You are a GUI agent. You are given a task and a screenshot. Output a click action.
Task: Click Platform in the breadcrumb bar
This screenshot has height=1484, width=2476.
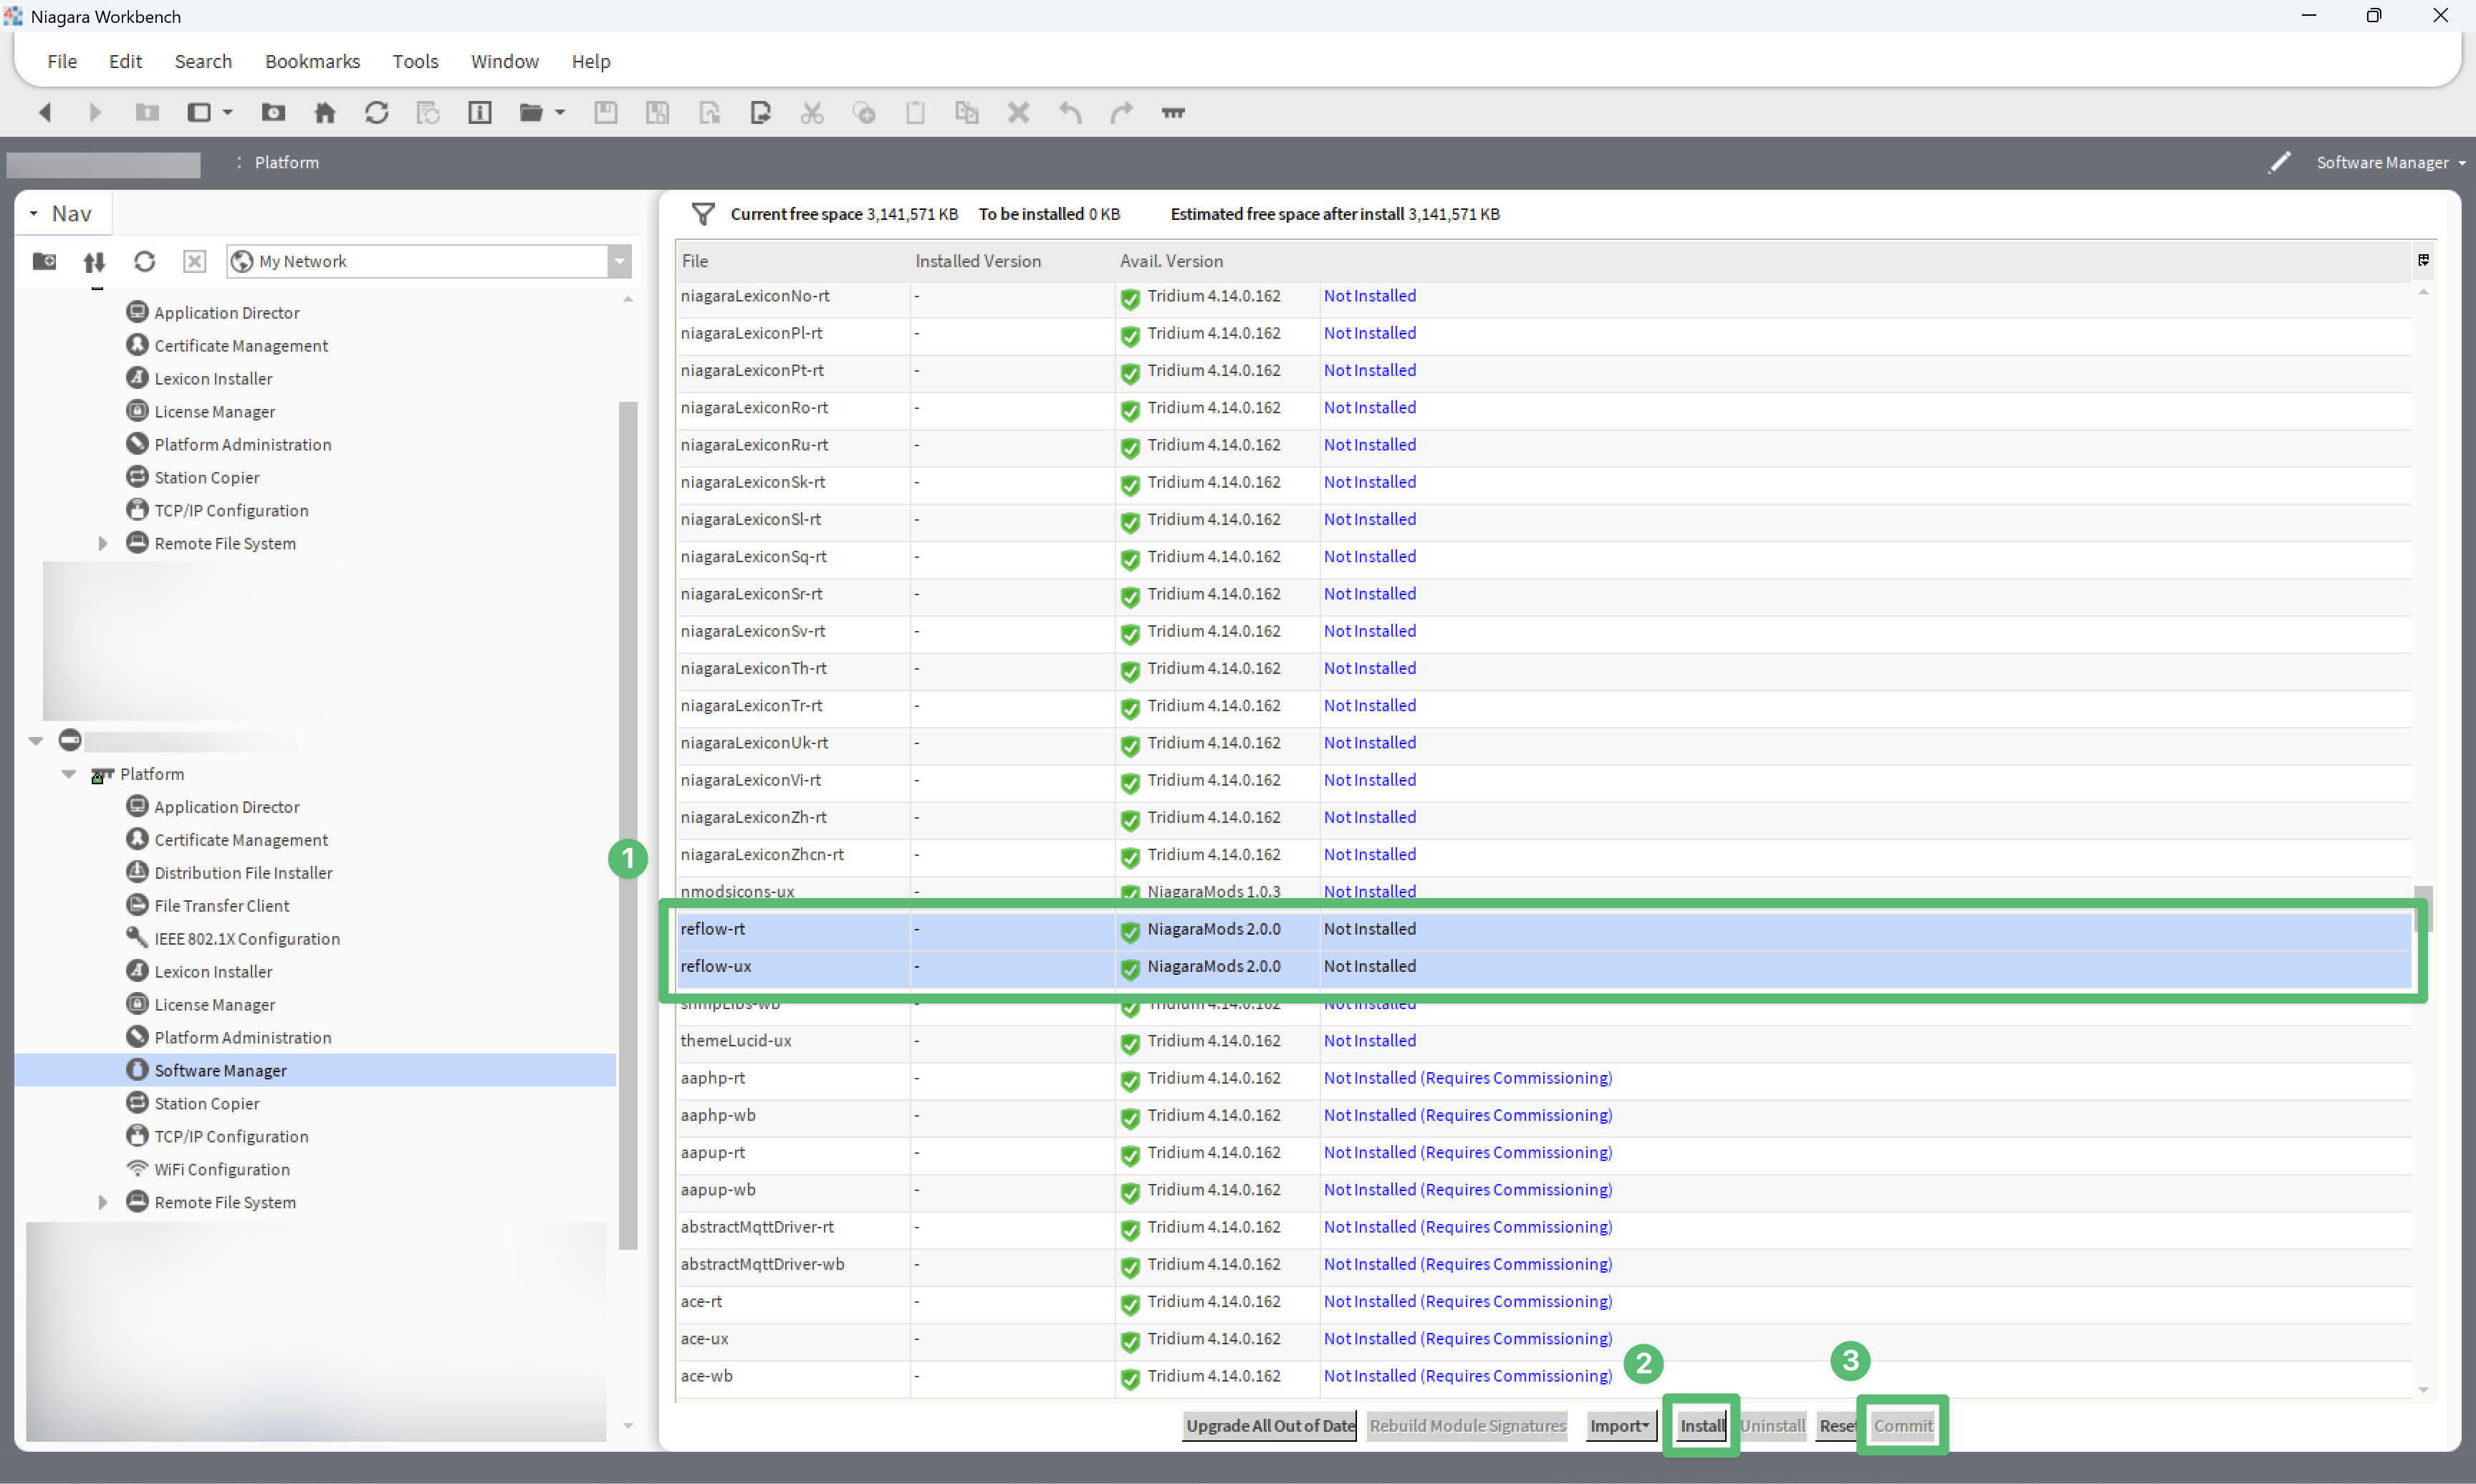(287, 162)
